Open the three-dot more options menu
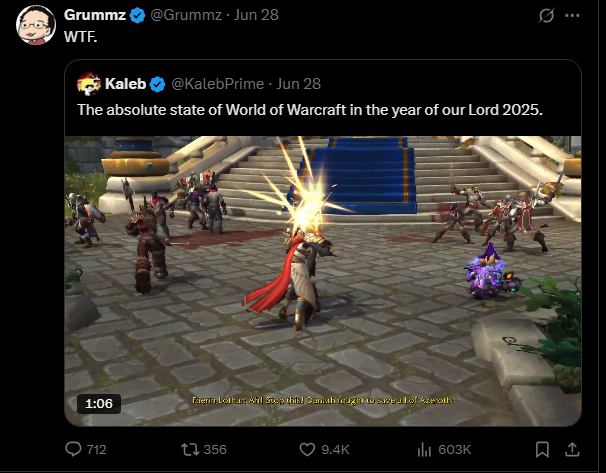 [572, 15]
